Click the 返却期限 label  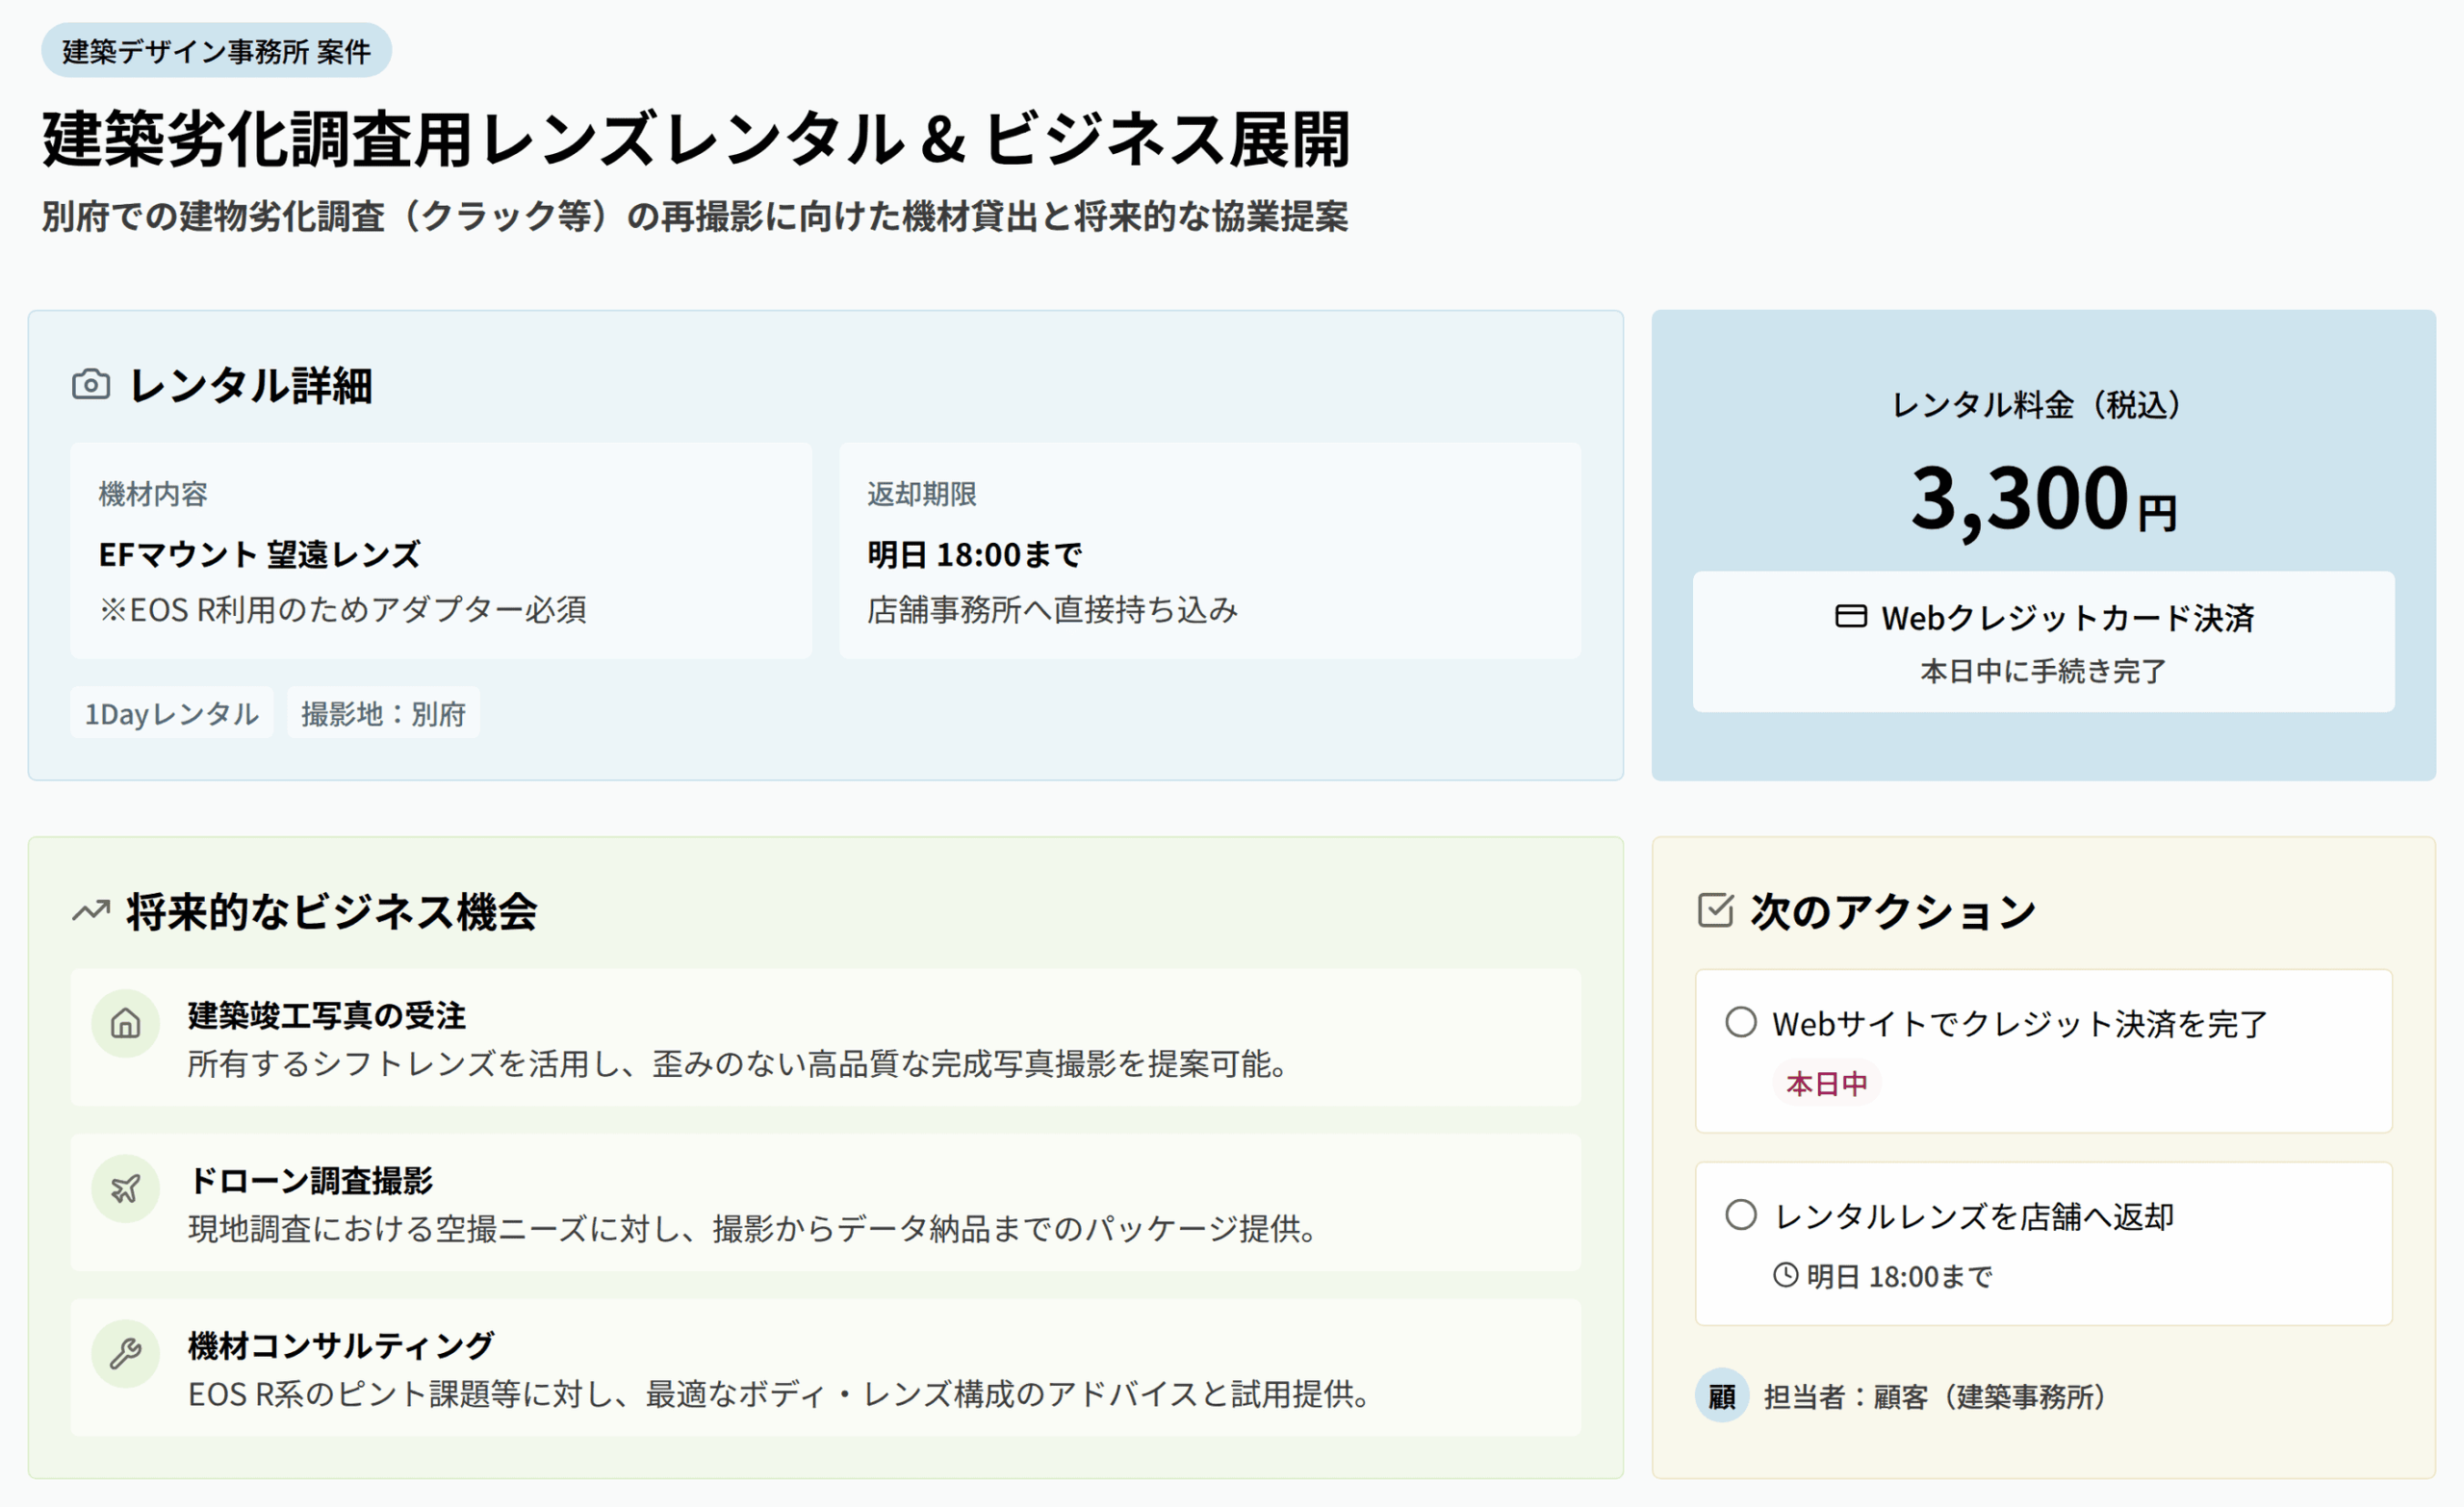pyautogui.click(x=922, y=494)
